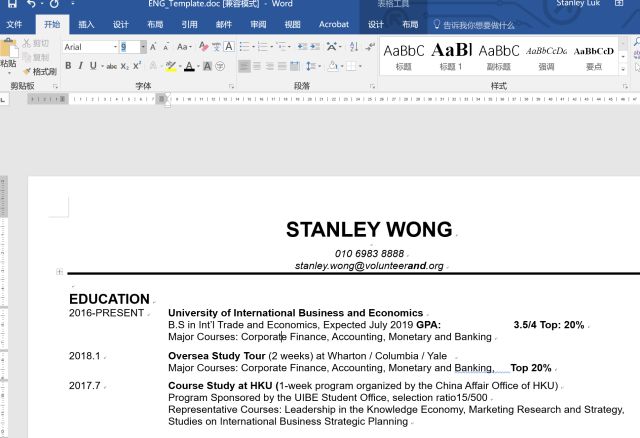
Task: Open the phonetic guide (文) tool
Action: (x=216, y=47)
